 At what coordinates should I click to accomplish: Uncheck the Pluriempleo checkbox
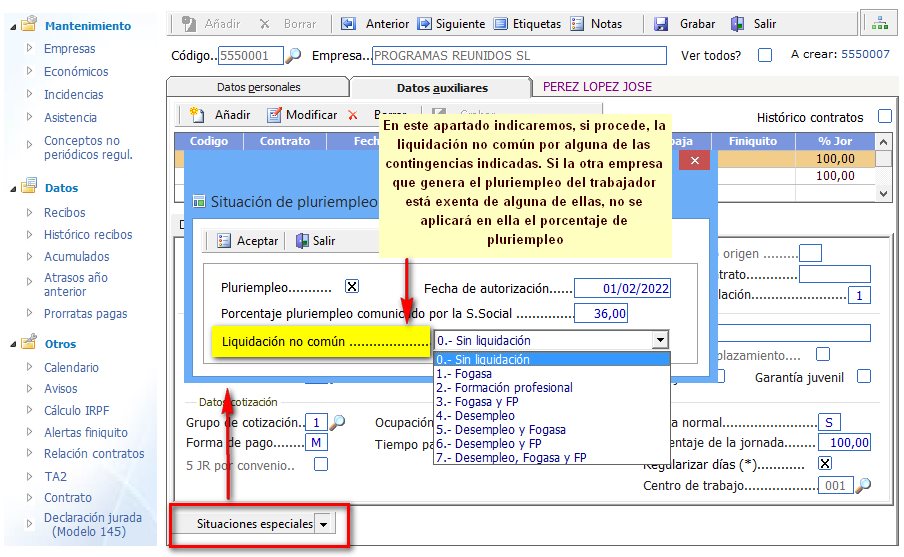click(352, 287)
